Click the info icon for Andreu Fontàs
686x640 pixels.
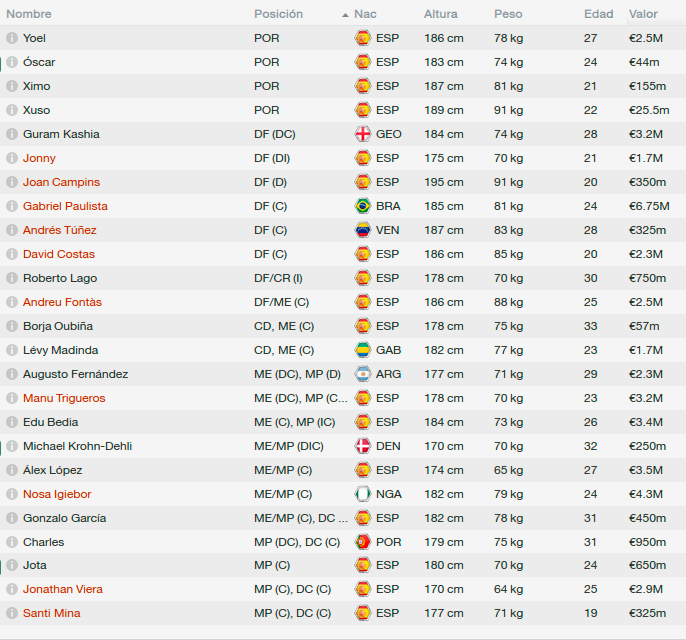[x=12, y=302]
